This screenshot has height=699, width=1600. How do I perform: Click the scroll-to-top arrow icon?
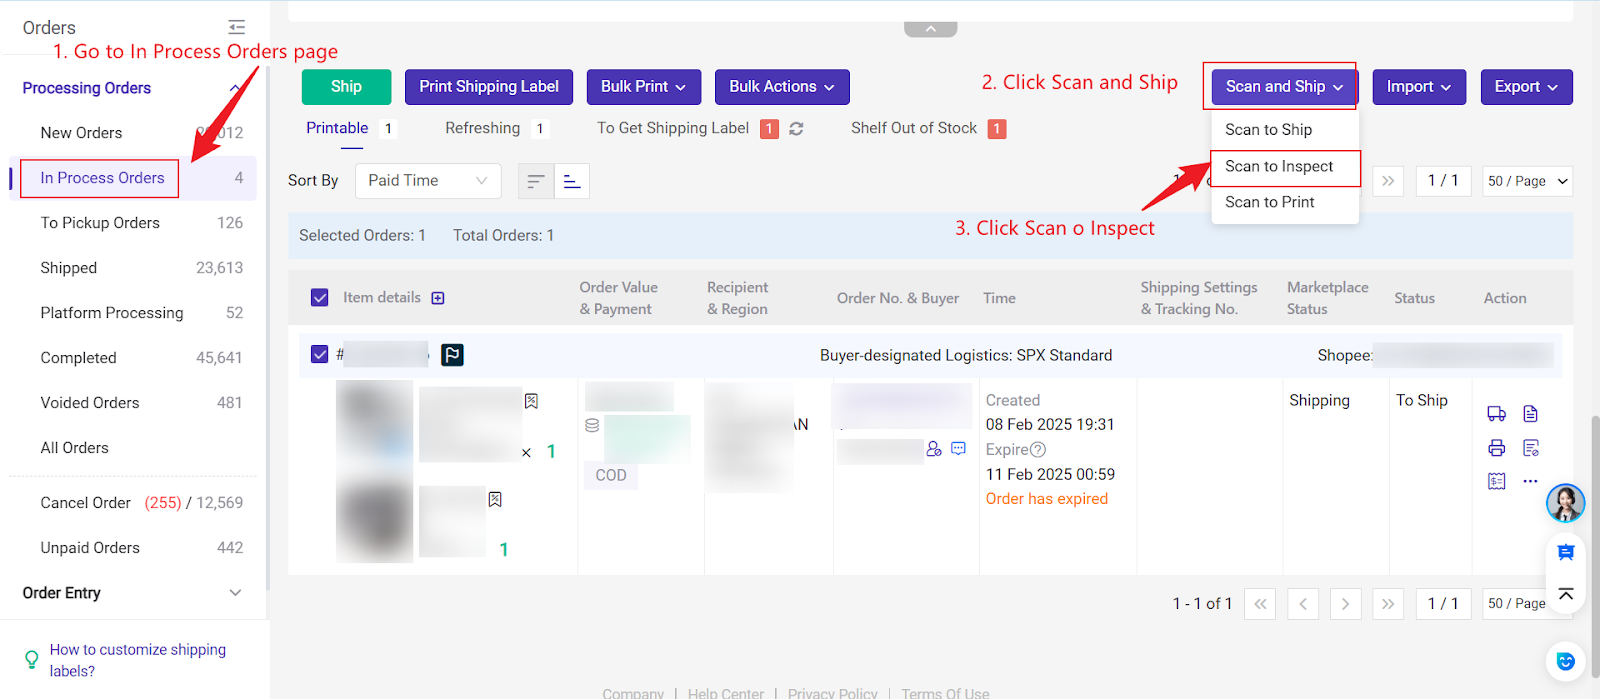(1566, 595)
